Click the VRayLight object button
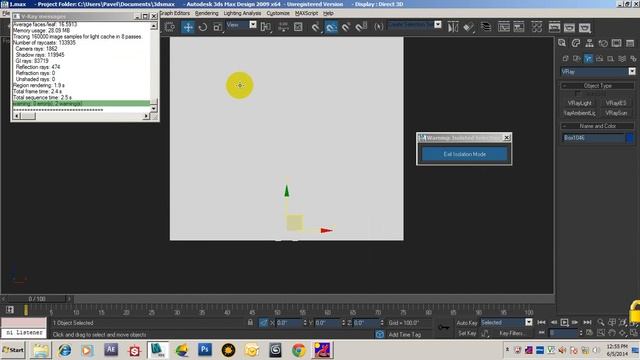The width and height of the screenshot is (640, 360). 579,103
